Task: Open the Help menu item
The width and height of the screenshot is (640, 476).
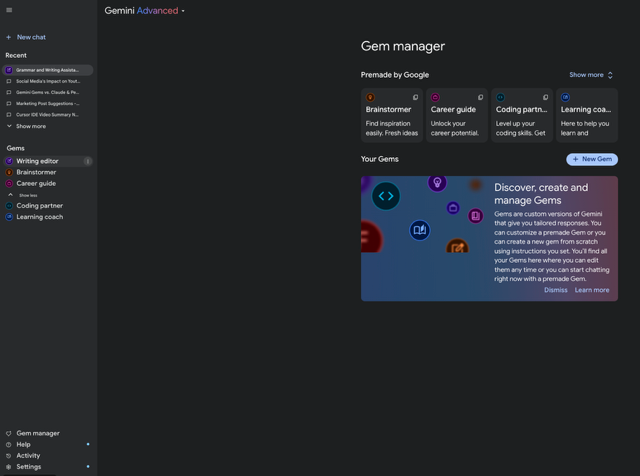Action: [x=23, y=444]
